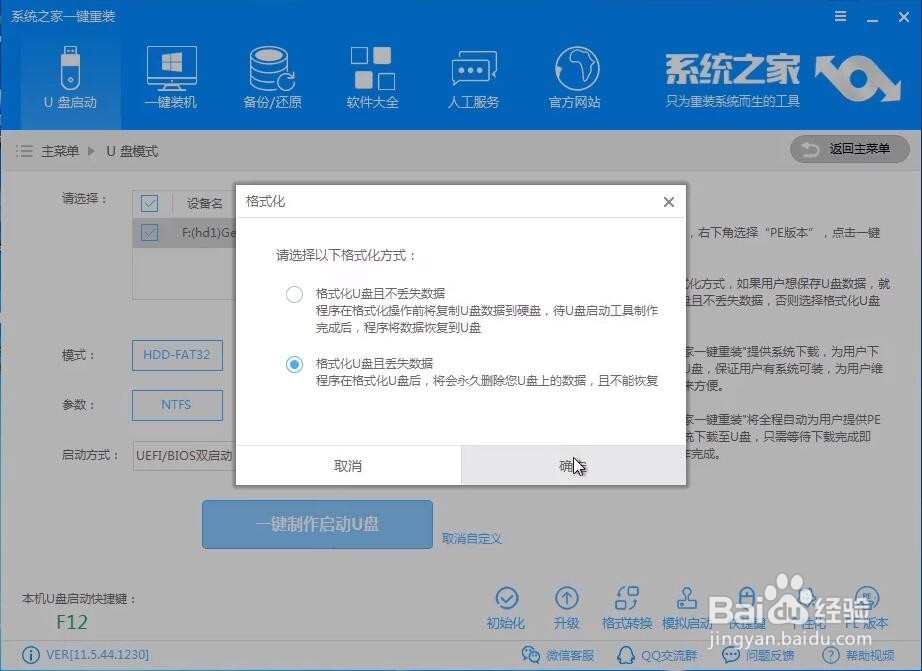The width and height of the screenshot is (922, 671).
Task: Click the 系统之家 logo banner
Action: [x=783, y=81]
